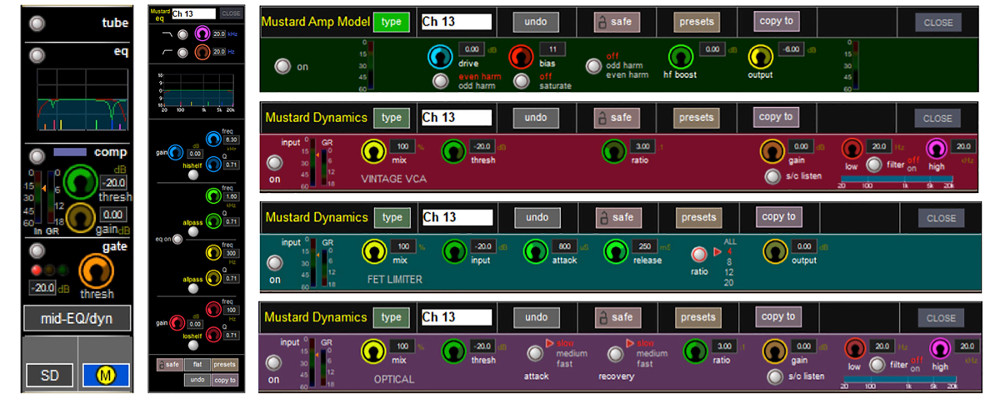This screenshot has height=400, width=1000.
Task: Click the brown comp gain knob on channel strip
Action: [80, 218]
